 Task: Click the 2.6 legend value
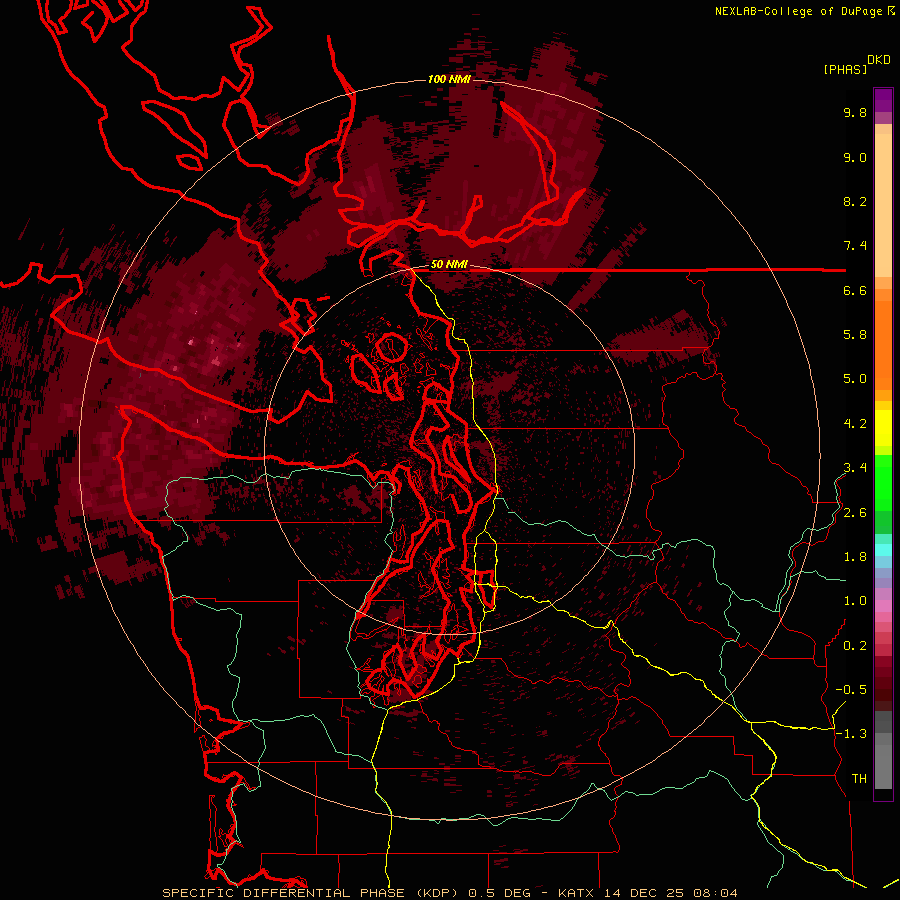pyautogui.click(x=855, y=513)
